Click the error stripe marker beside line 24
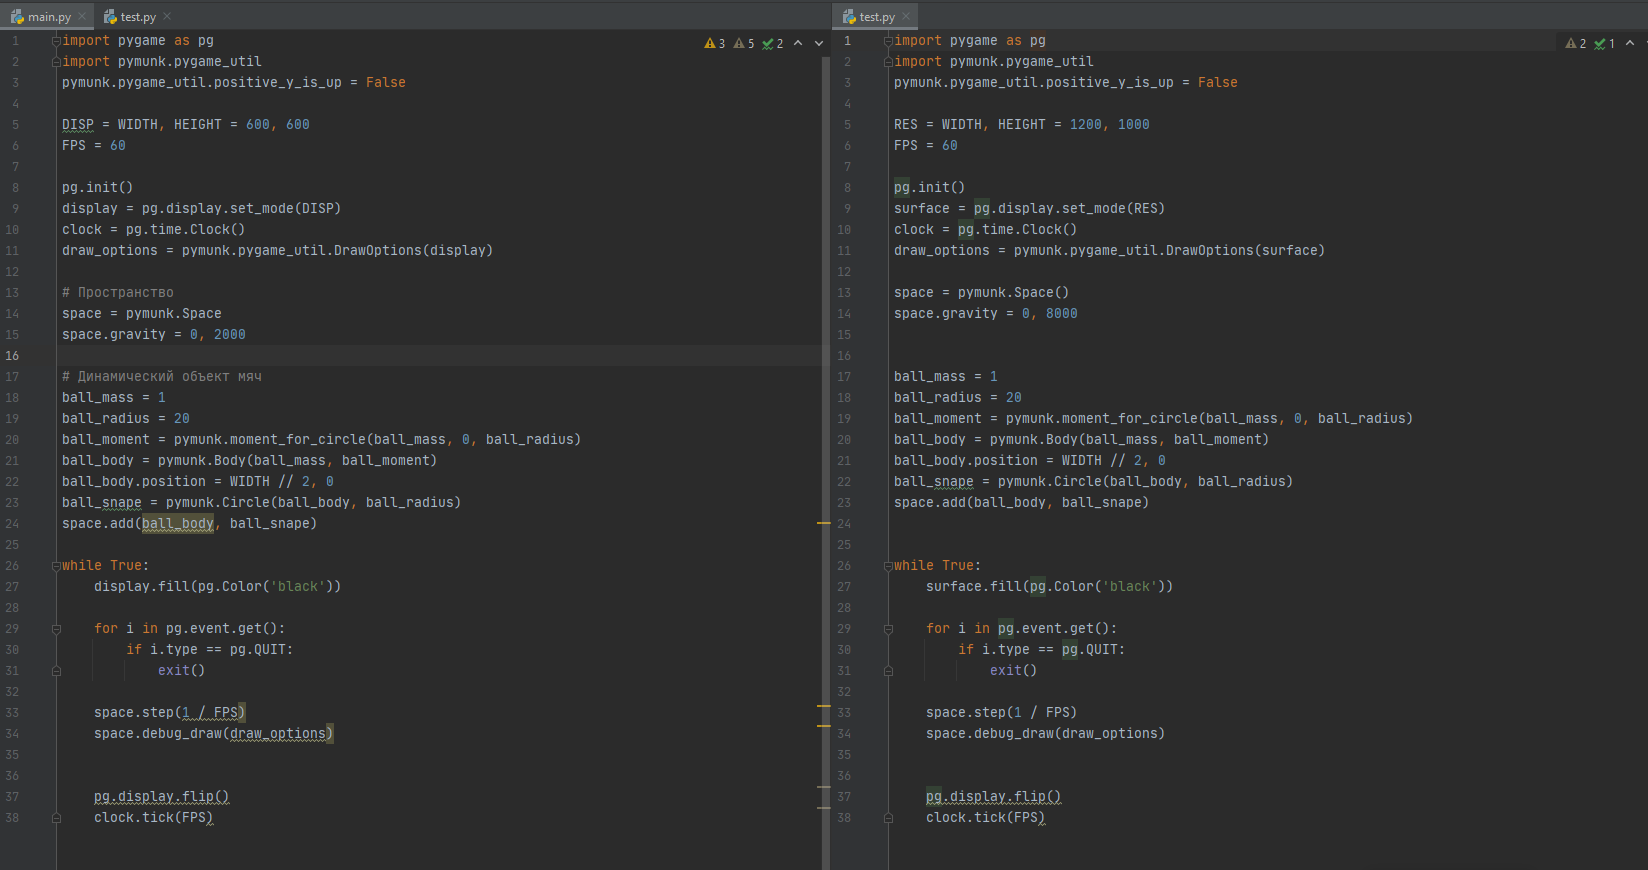 (x=824, y=523)
